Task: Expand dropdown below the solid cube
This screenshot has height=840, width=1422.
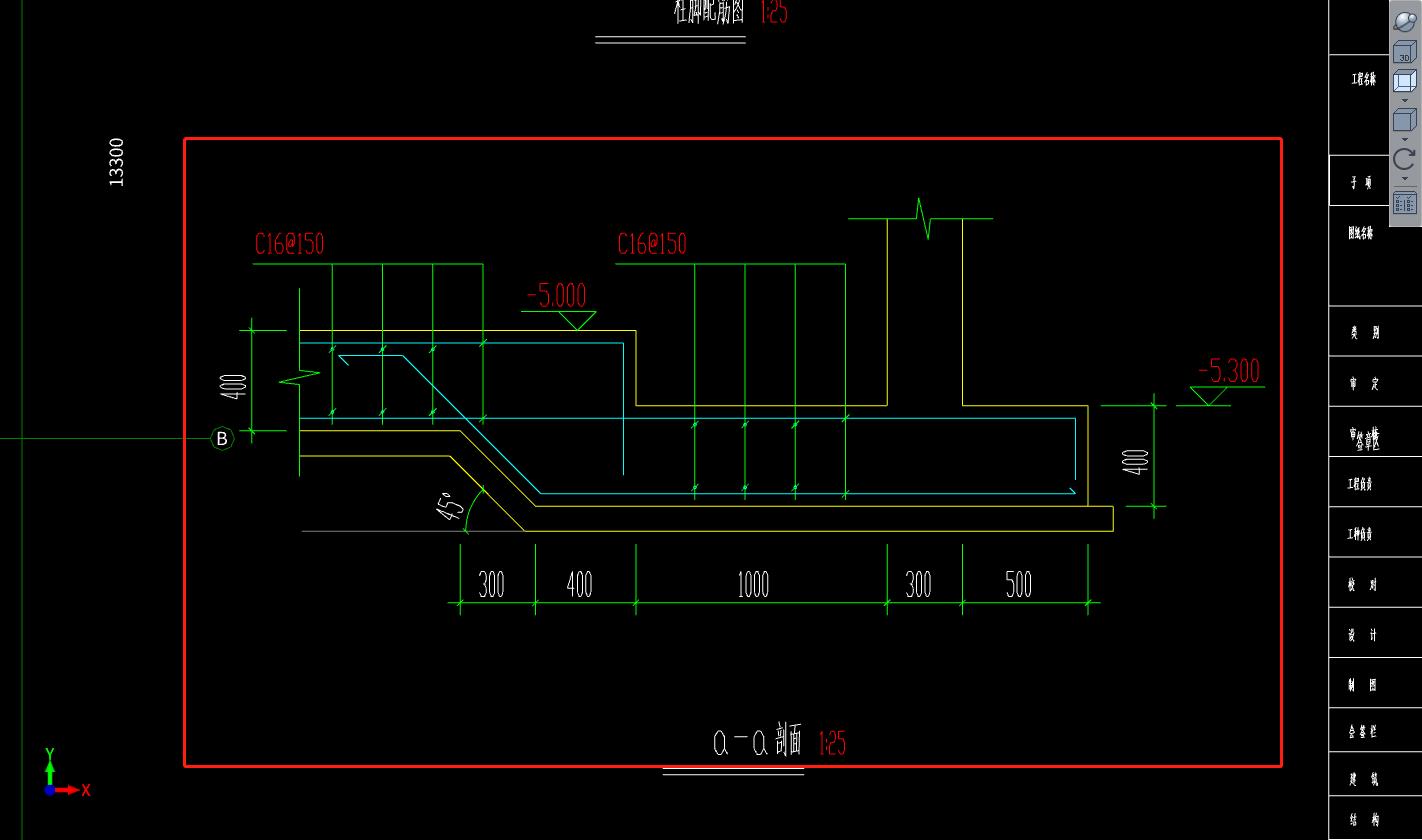Action: tap(1405, 139)
